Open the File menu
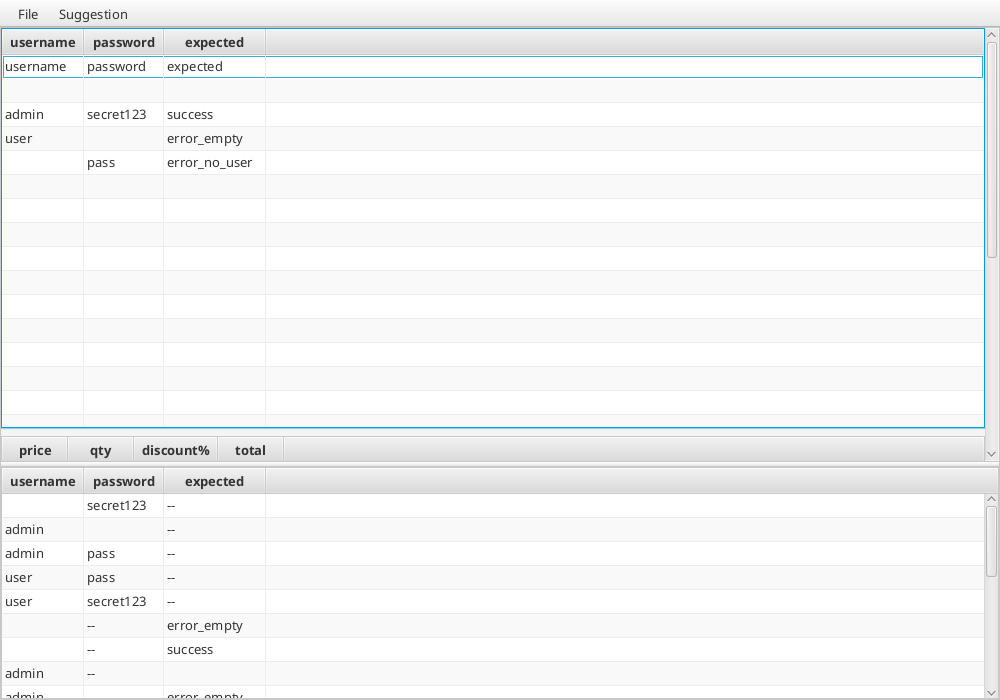The width and height of the screenshot is (1000, 700). 26,14
